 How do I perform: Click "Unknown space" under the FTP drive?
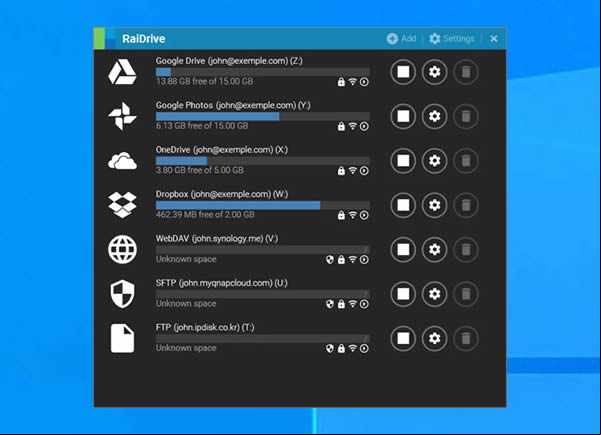(x=186, y=348)
